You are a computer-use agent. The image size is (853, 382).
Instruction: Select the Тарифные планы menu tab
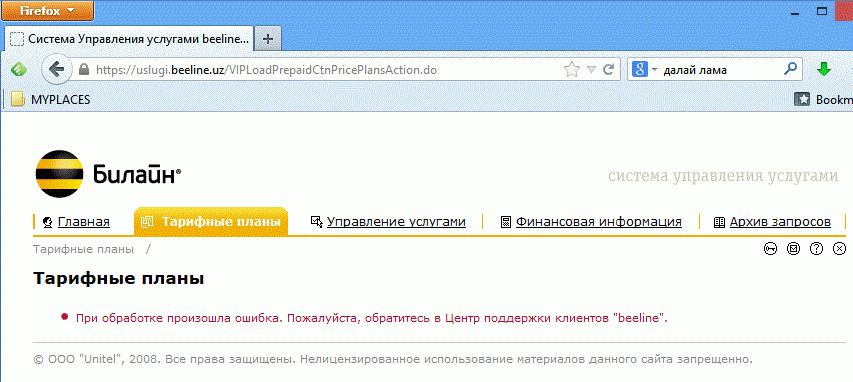[211, 221]
